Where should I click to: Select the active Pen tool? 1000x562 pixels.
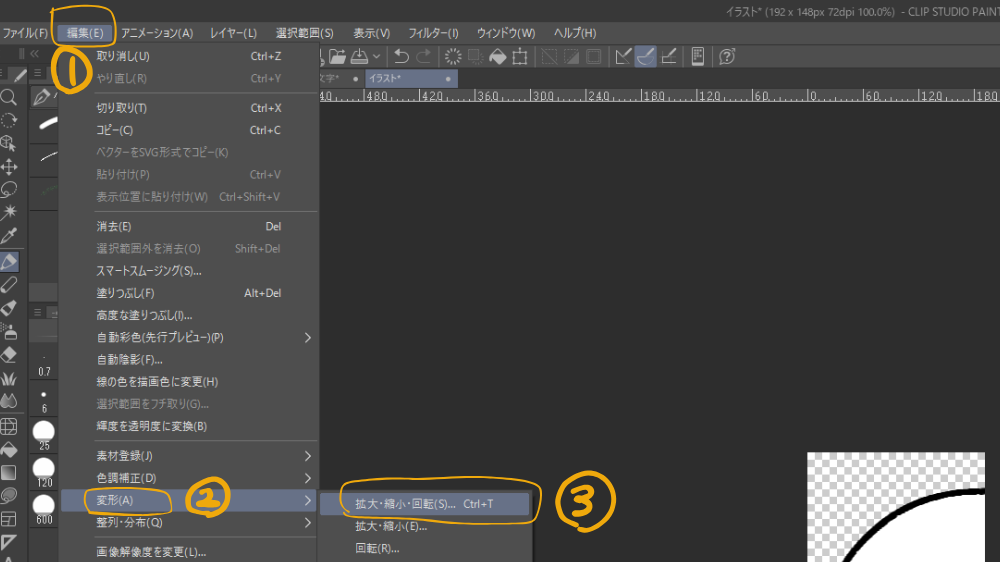click(x=9, y=262)
